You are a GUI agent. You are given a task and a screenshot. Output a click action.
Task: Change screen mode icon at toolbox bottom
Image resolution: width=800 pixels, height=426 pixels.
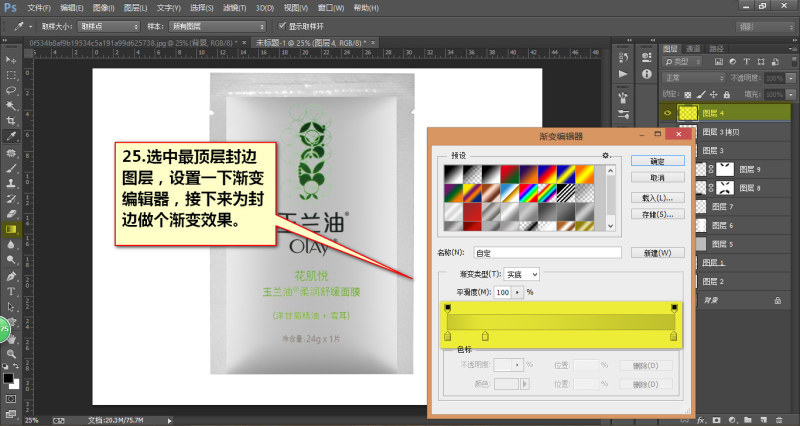(x=11, y=413)
